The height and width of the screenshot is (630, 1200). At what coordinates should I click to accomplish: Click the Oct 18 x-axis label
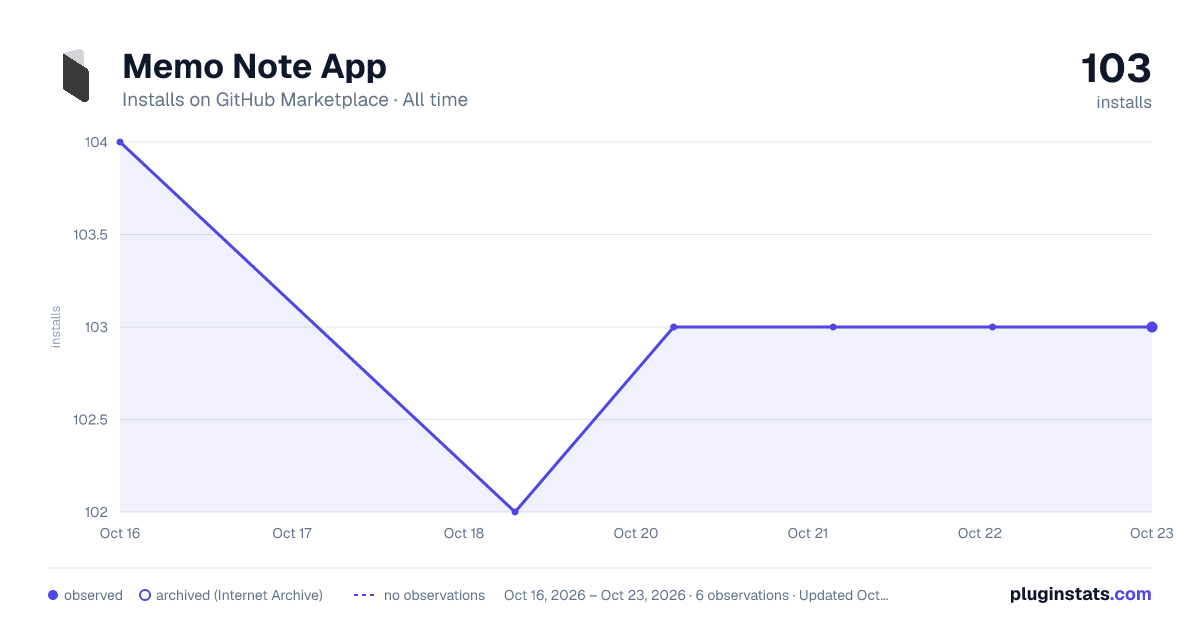point(464,533)
